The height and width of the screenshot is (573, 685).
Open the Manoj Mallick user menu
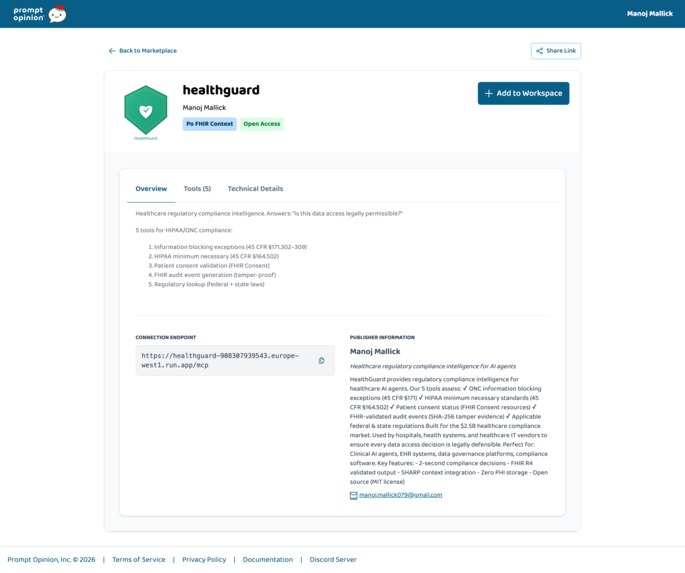point(650,14)
